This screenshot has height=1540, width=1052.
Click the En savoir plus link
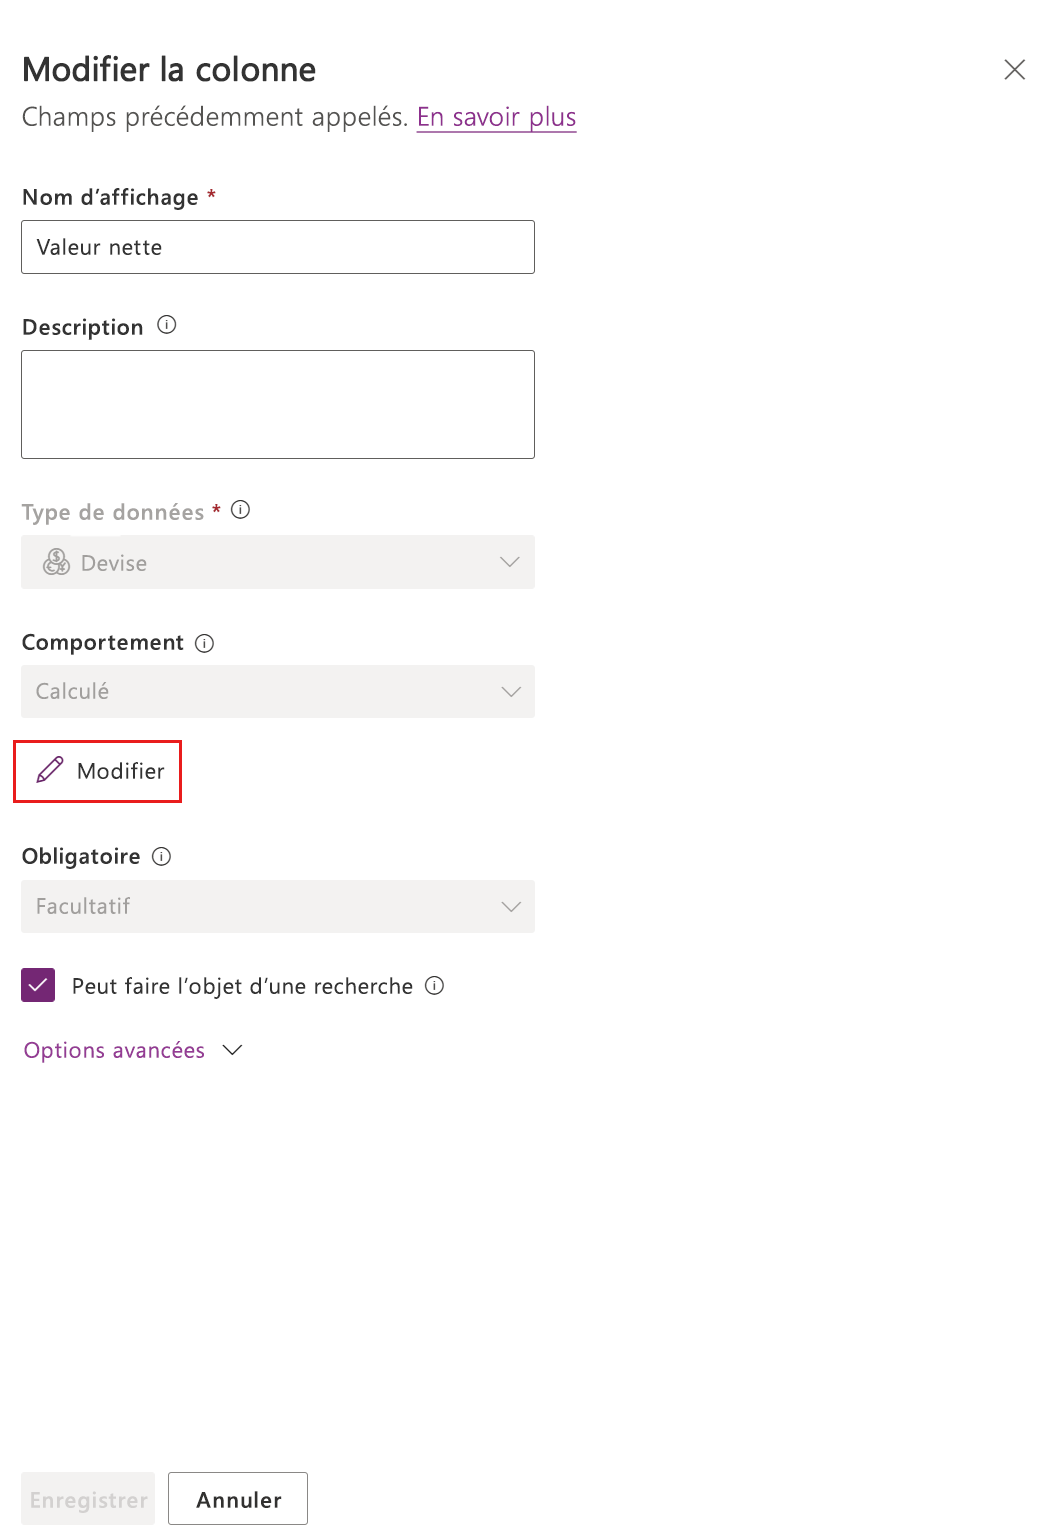(496, 117)
